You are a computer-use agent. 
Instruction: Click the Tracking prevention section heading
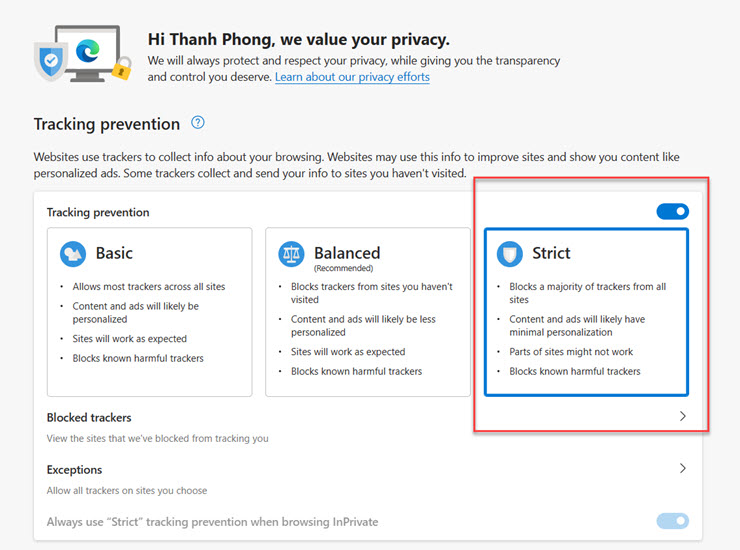click(x=107, y=124)
